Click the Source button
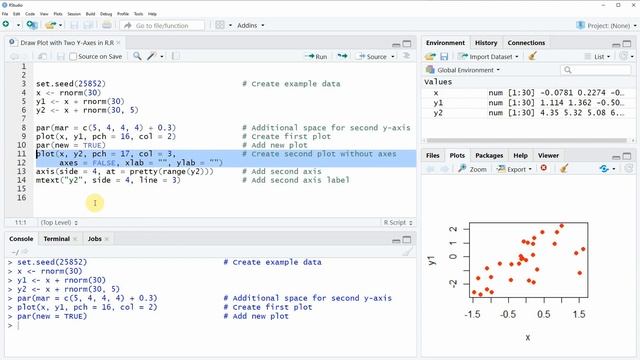640x360 pixels. [x=372, y=56]
